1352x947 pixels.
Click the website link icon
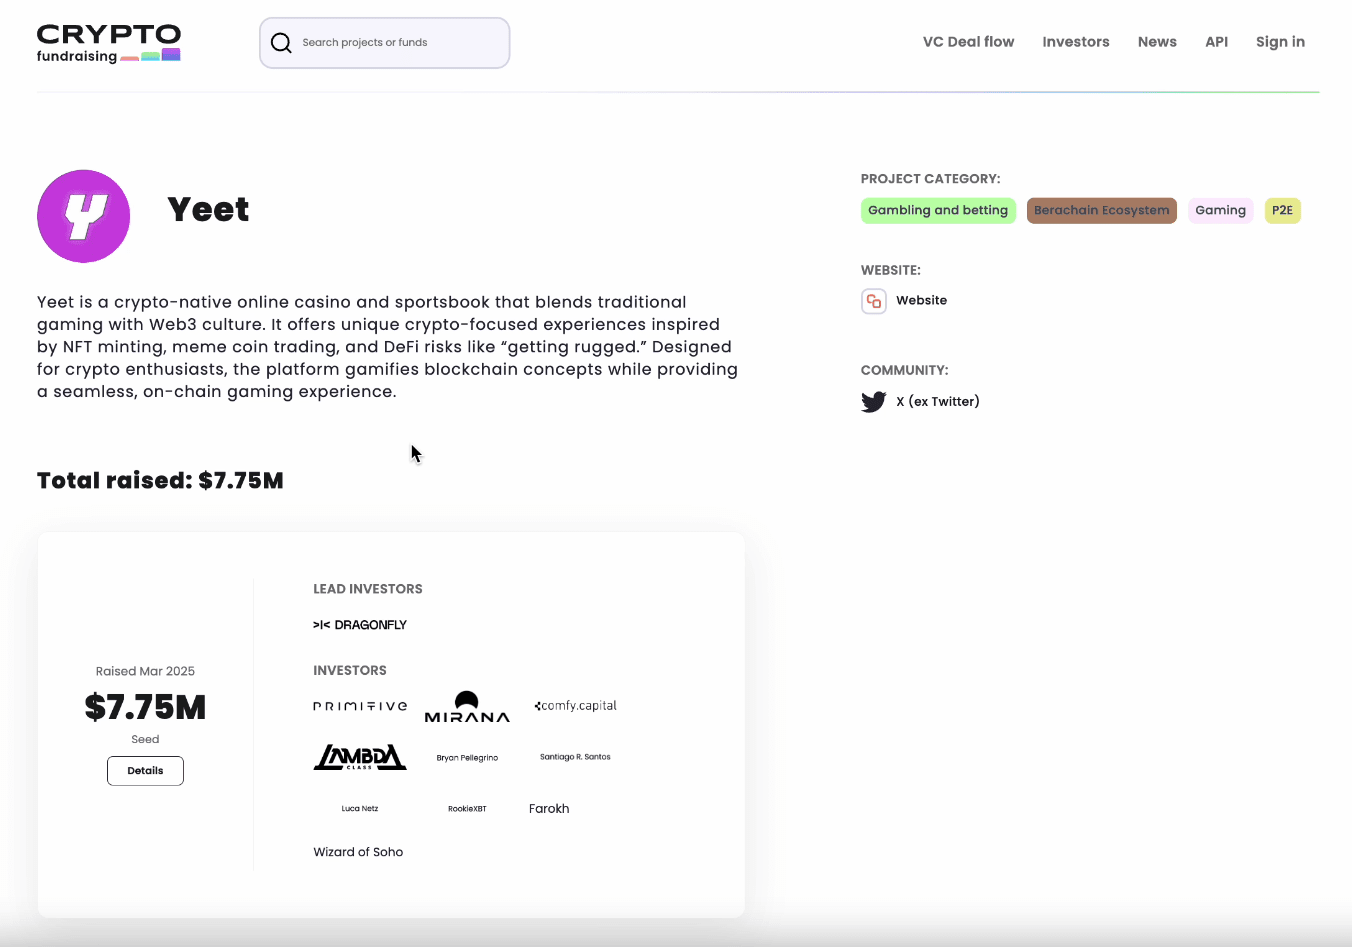click(x=874, y=301)
